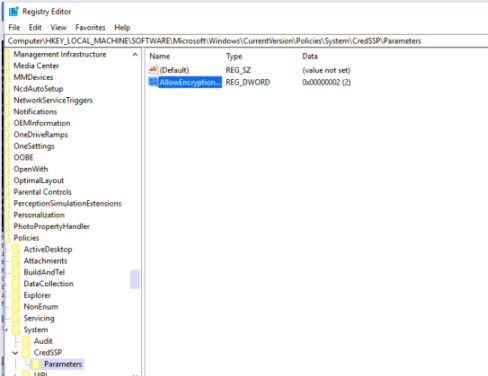The image size is (488, 376).
Task: Select the AllowEncryption DWORD value icon
Action: coord(153,82)
